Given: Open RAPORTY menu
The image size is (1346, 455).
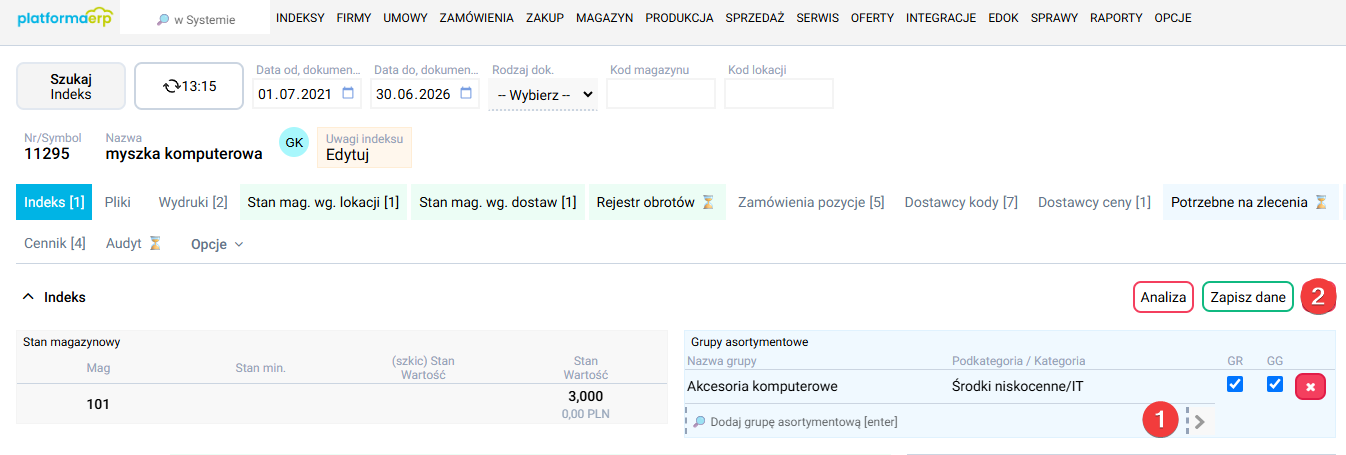Looking at the screenshot, I should pyautogui.click(x=1117, y=18).
